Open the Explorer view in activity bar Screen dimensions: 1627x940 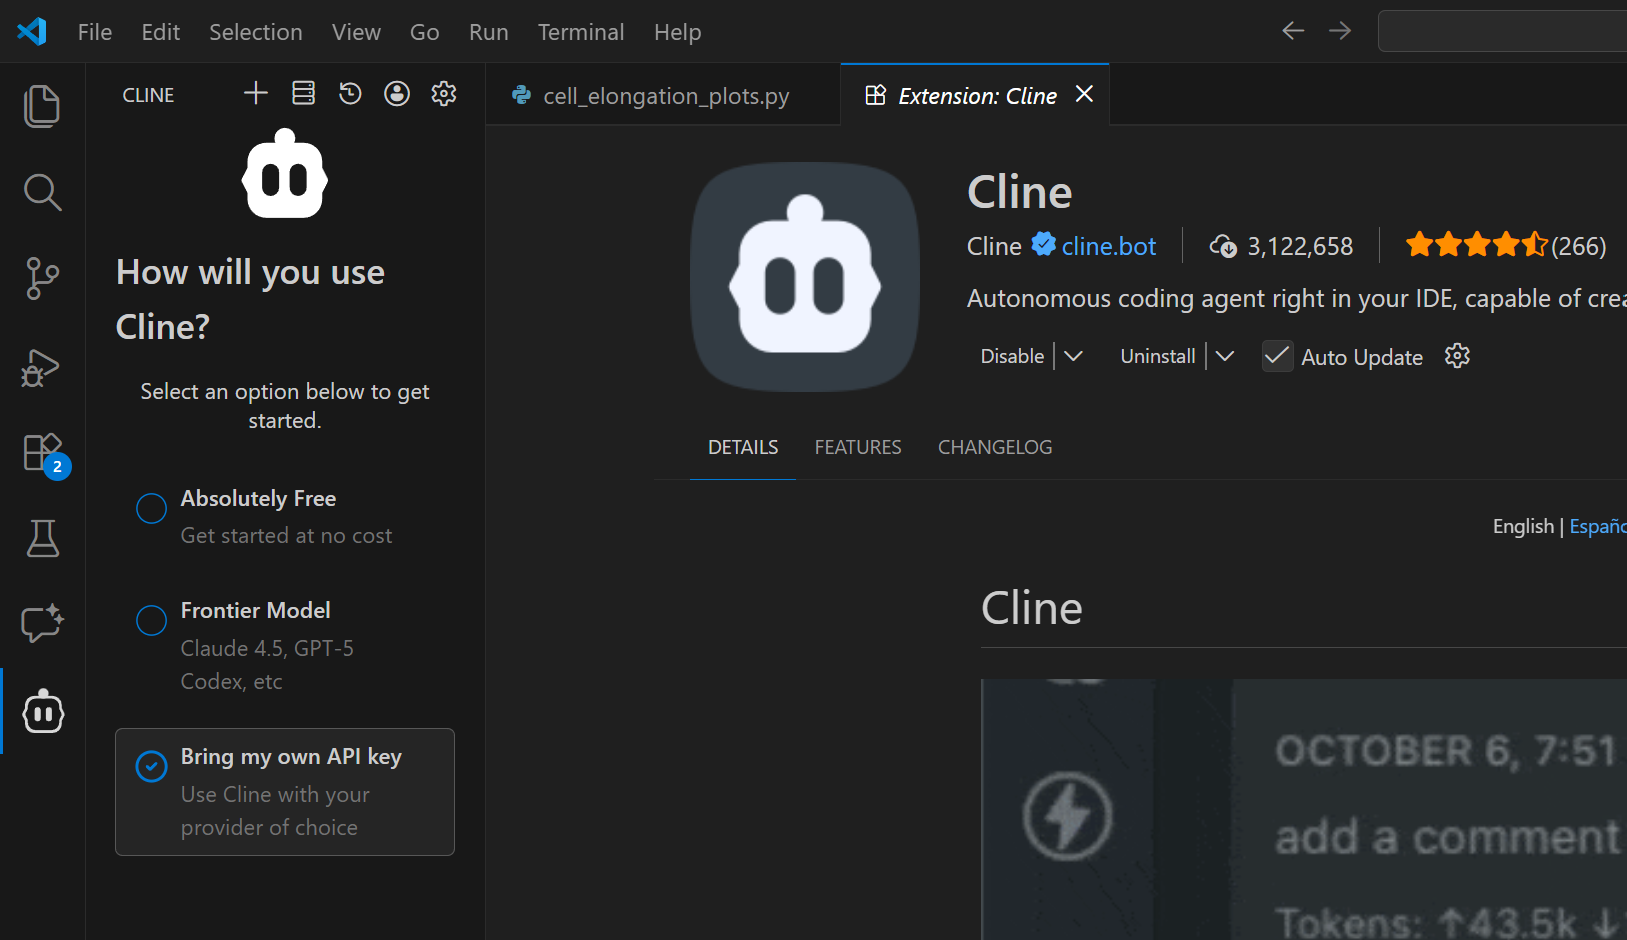[x=42, y=106]
